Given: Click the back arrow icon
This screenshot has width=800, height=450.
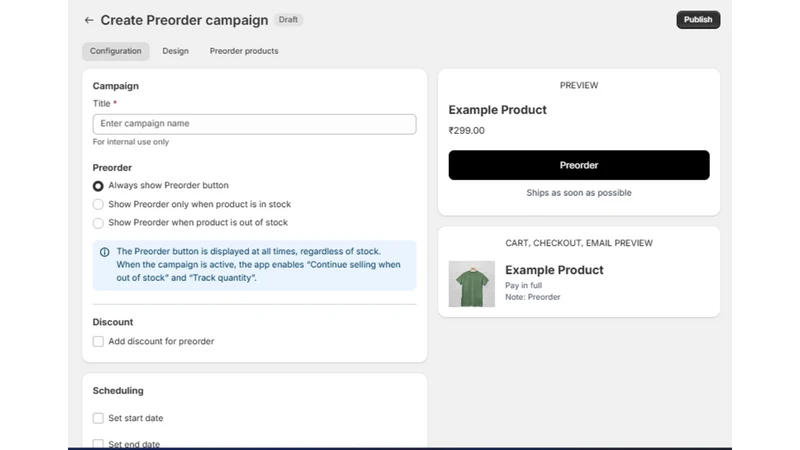Looking at the screenshot, I should point(89,20).
